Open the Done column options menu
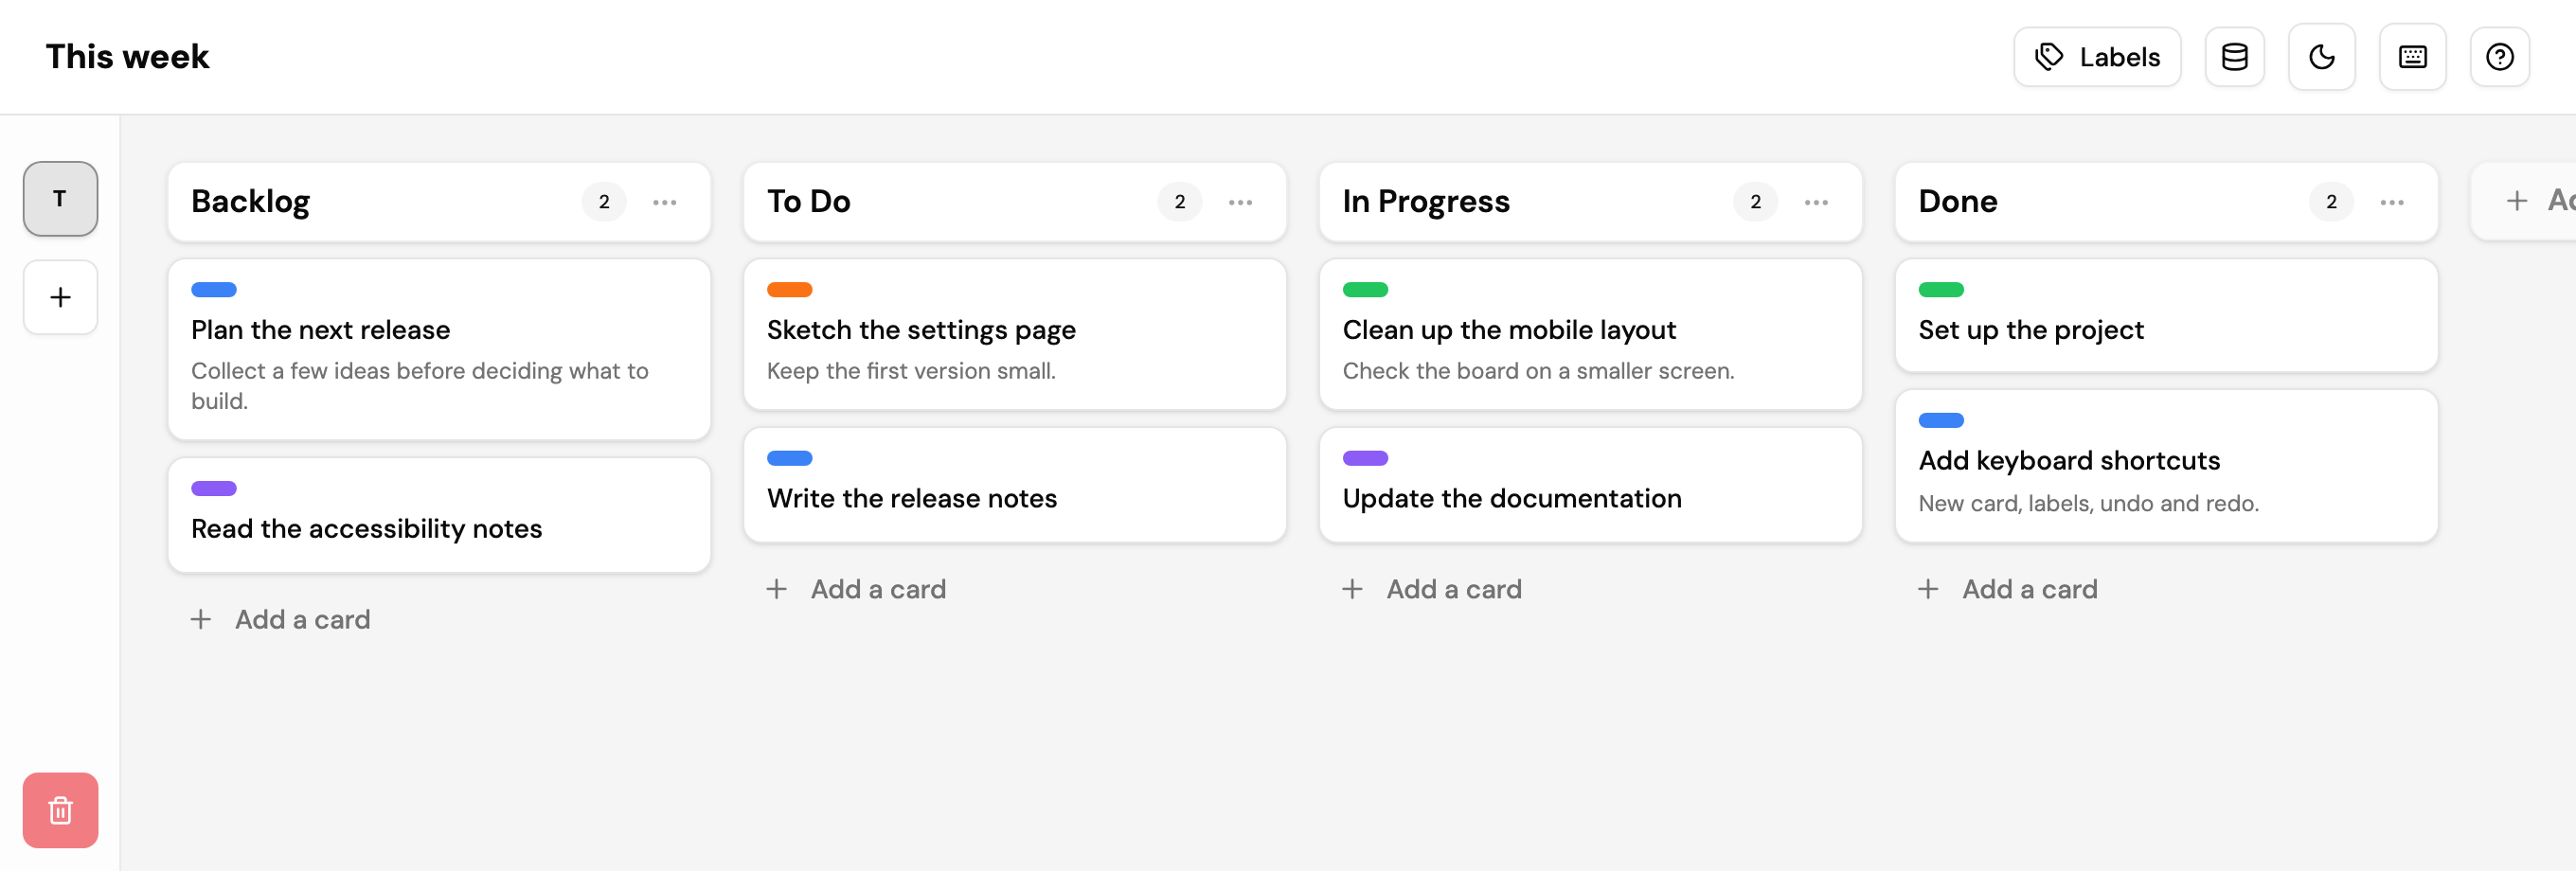This screenshot has height=871, width=2576. [2392, 202]
